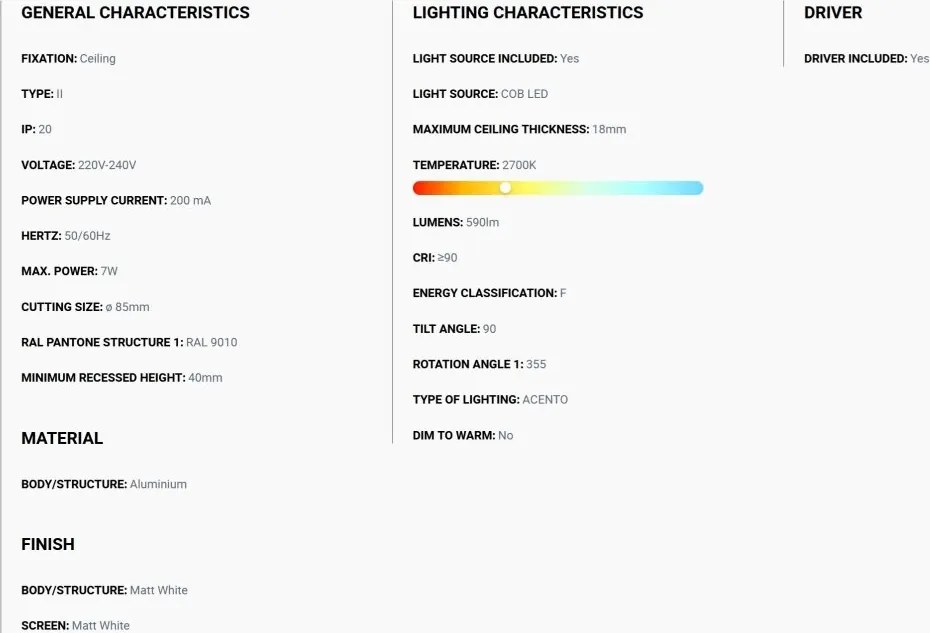Click the General Characteristics heading
The height and width of the screenshot is (633, 930).
click(x=135, y=12)
